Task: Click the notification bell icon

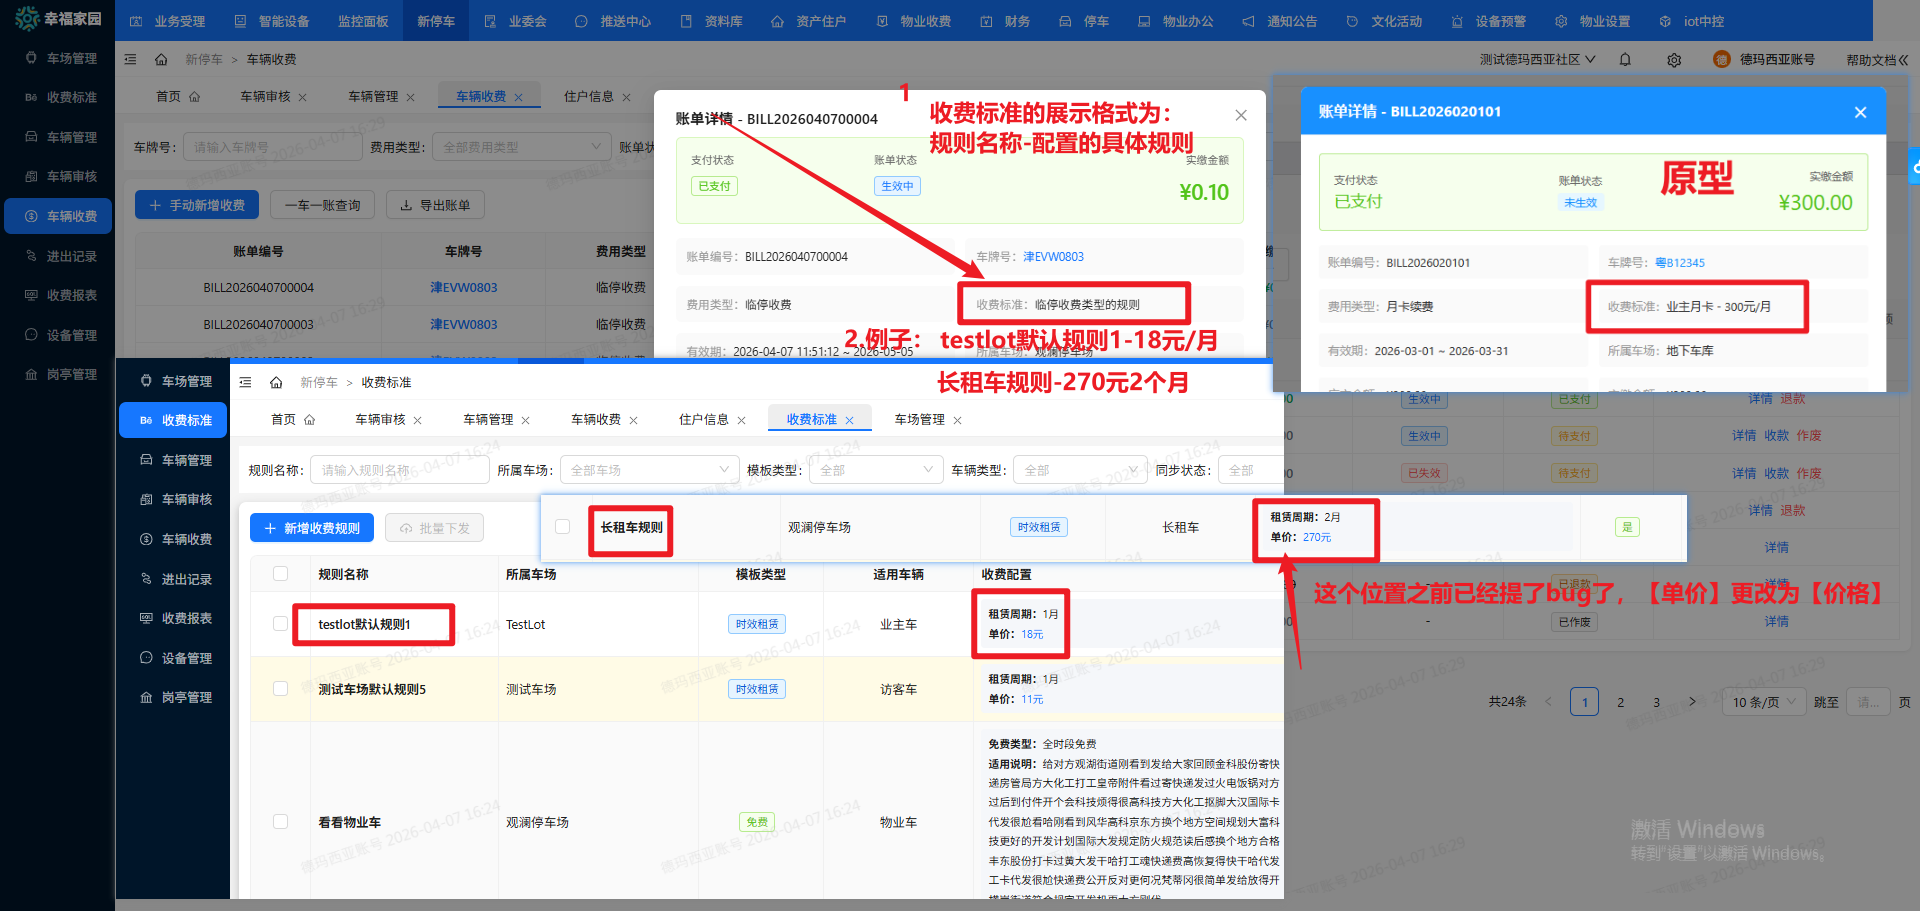Action: coord(1625,60)
